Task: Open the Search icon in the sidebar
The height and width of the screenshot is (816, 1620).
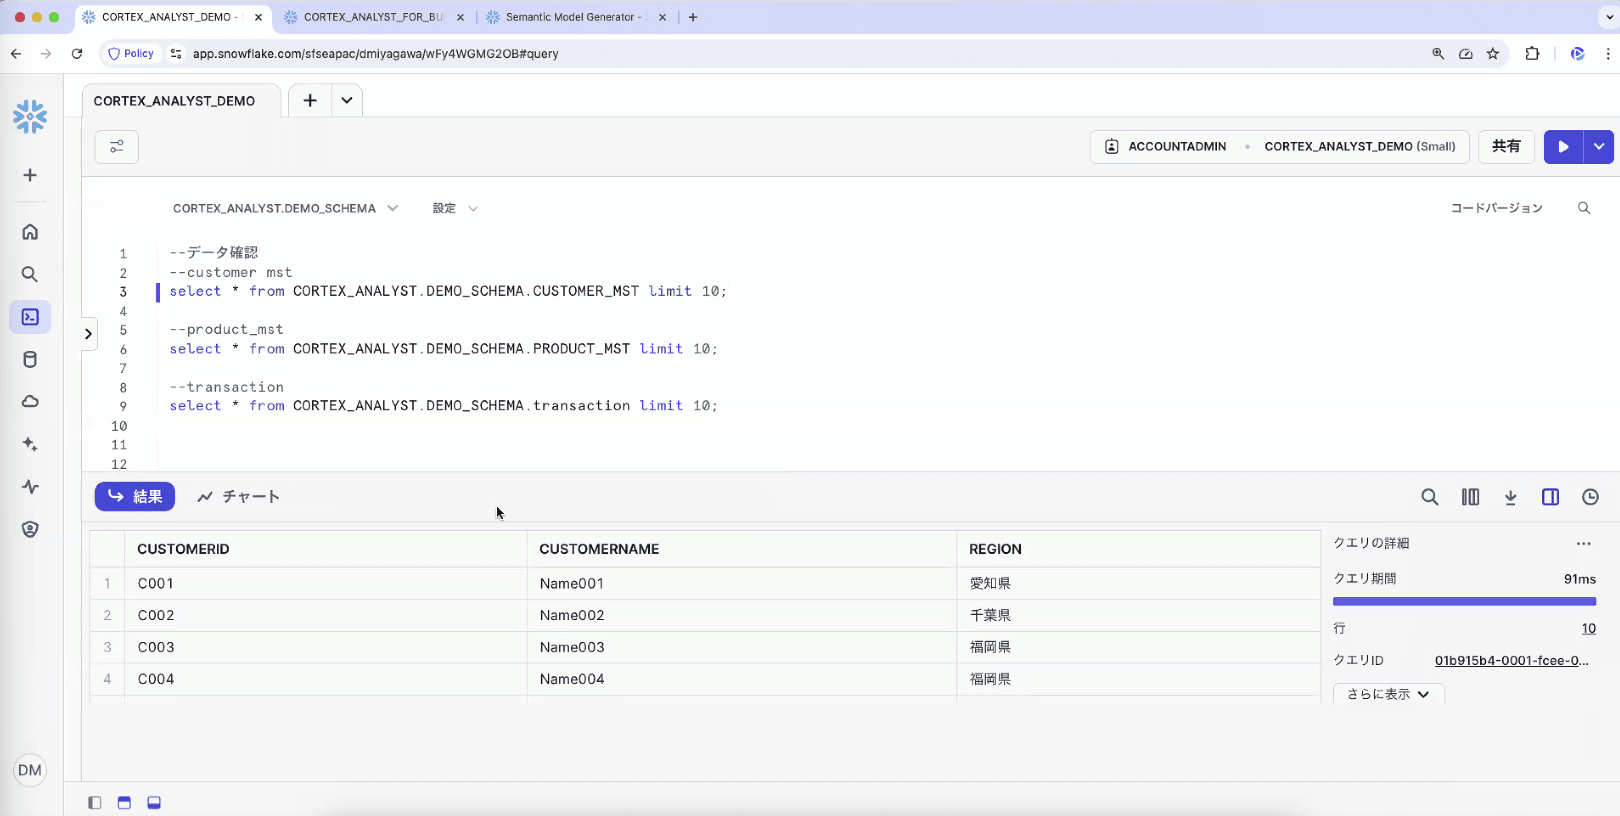Action: [x=30, y=274]
